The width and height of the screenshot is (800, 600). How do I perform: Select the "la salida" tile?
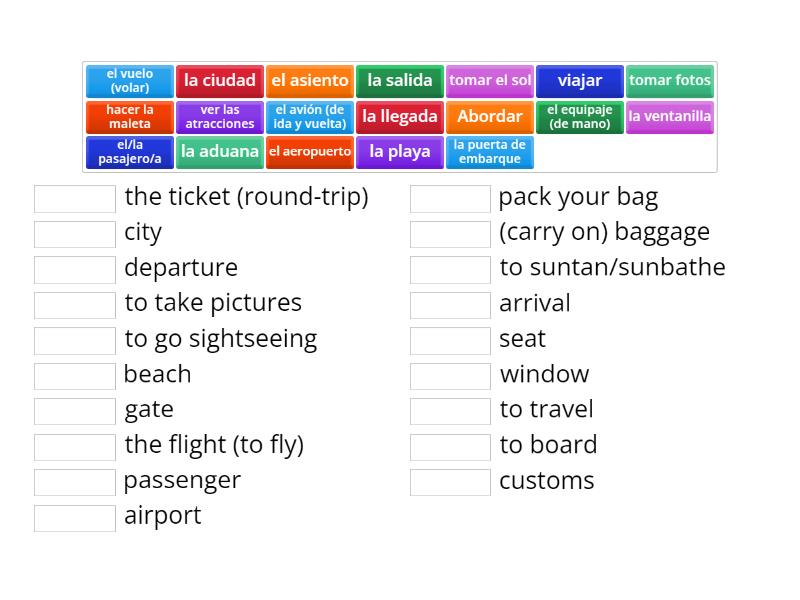[x=400, y=81]
